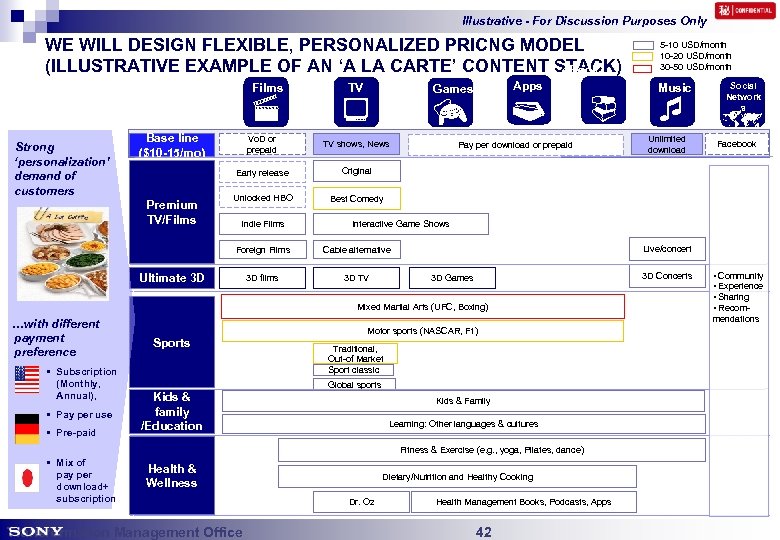Click the Unlocked HBO box
Screen dimensions: 780x540
[x=262, y=197]
